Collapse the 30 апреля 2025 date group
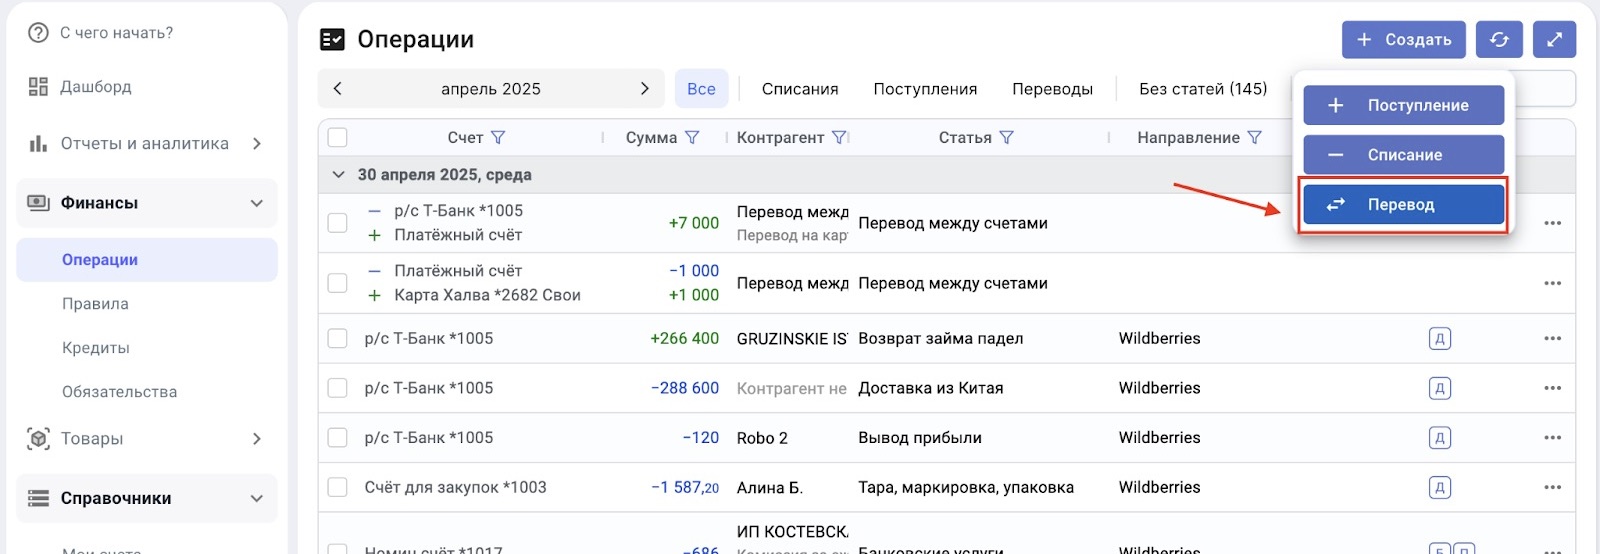 click(x=338, y=175)
